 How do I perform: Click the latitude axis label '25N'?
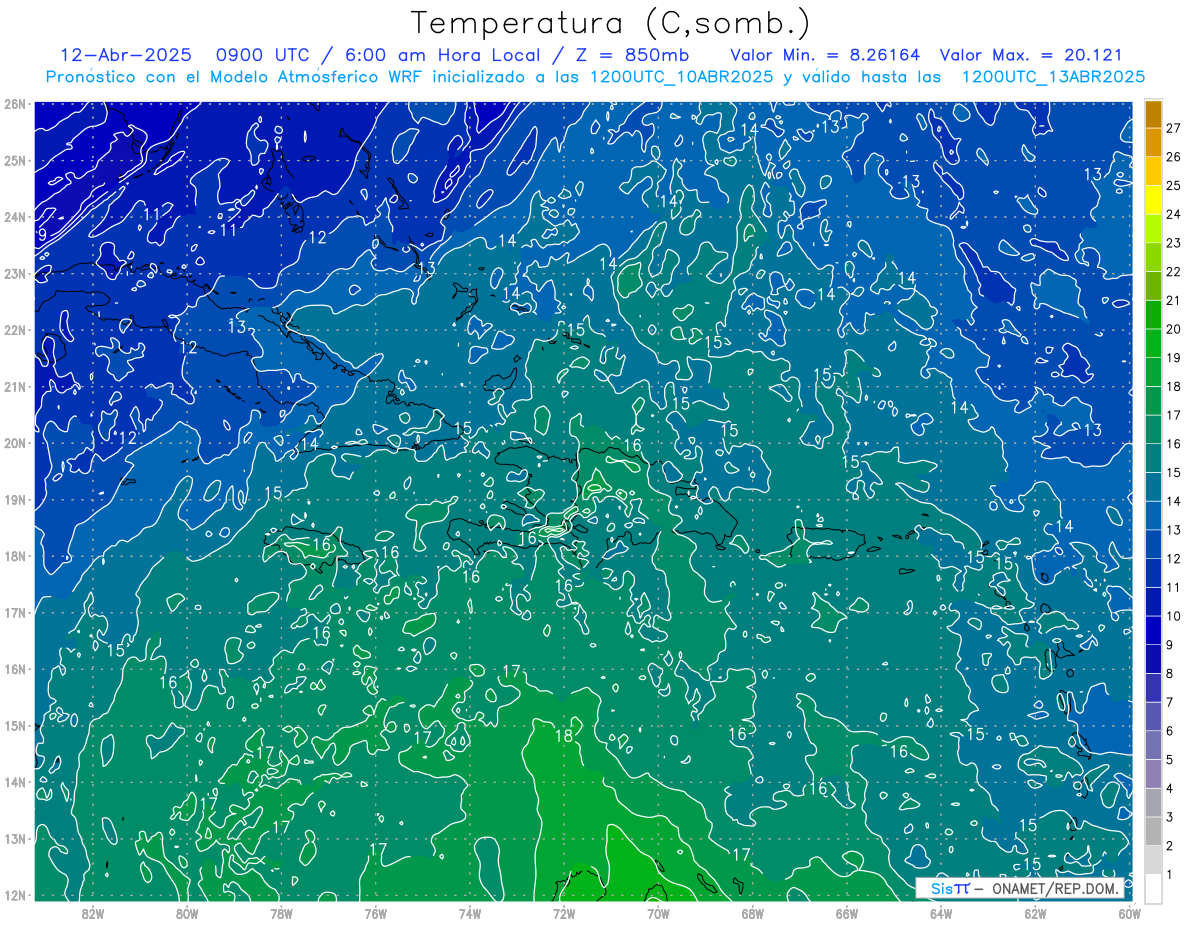[x=15, y=160]
